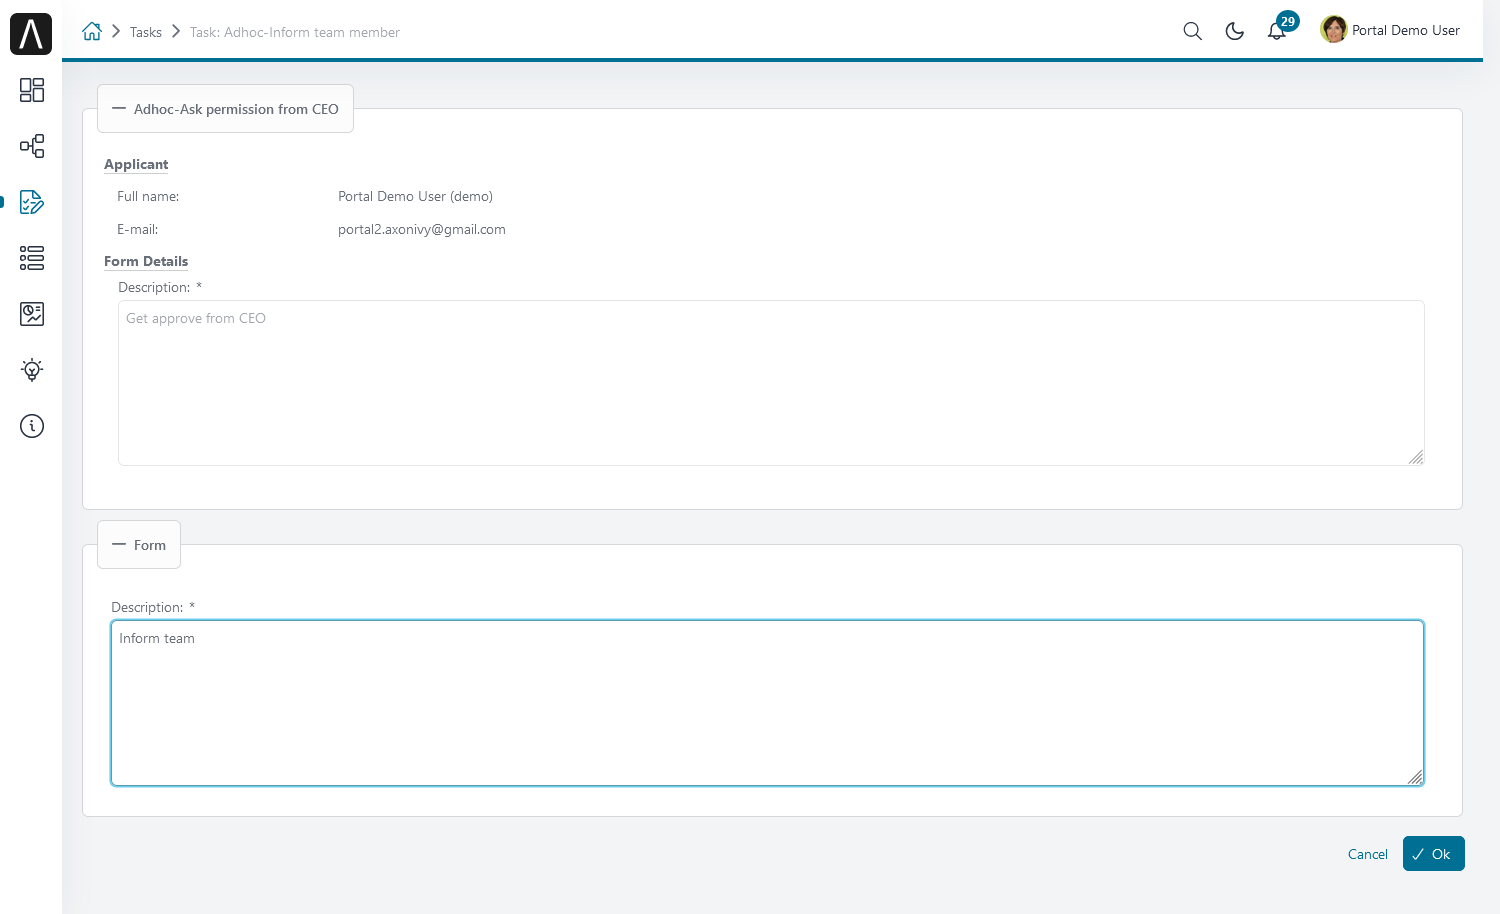Confirm with the Ok button
1500x914 pixels.
(1433, 854)
